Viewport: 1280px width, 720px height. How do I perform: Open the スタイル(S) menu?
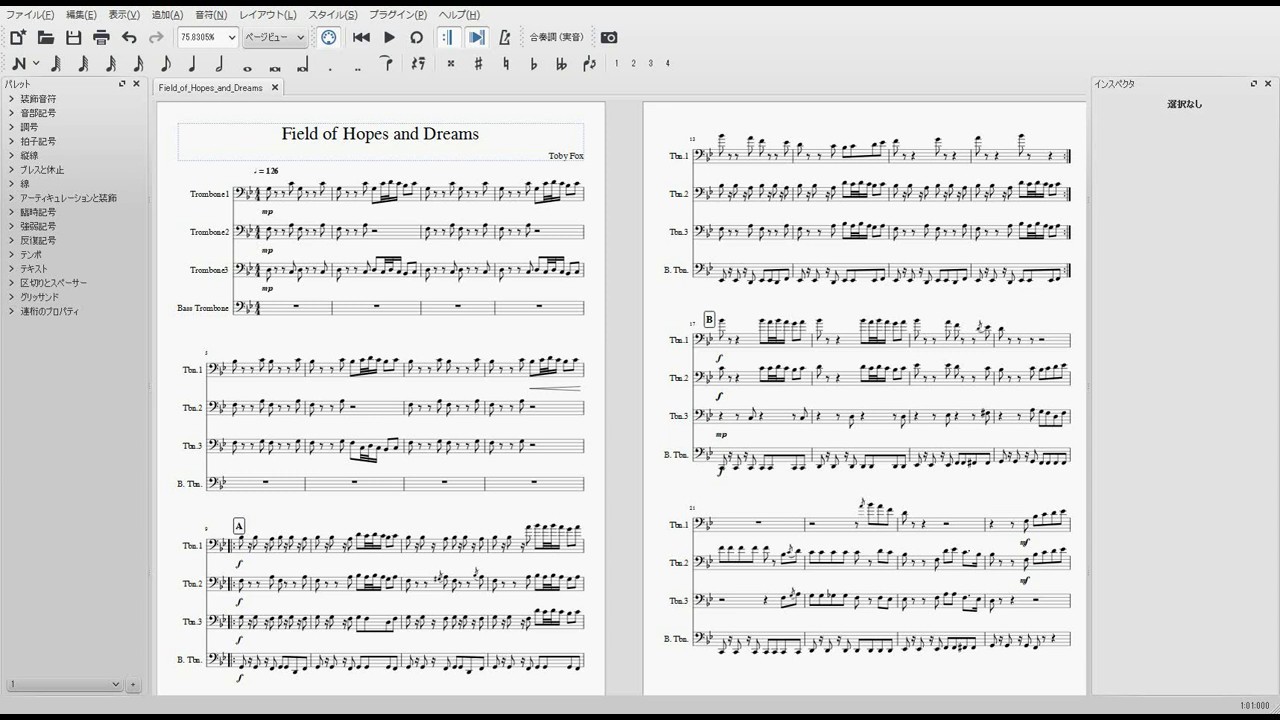click(x=333, y=15)
